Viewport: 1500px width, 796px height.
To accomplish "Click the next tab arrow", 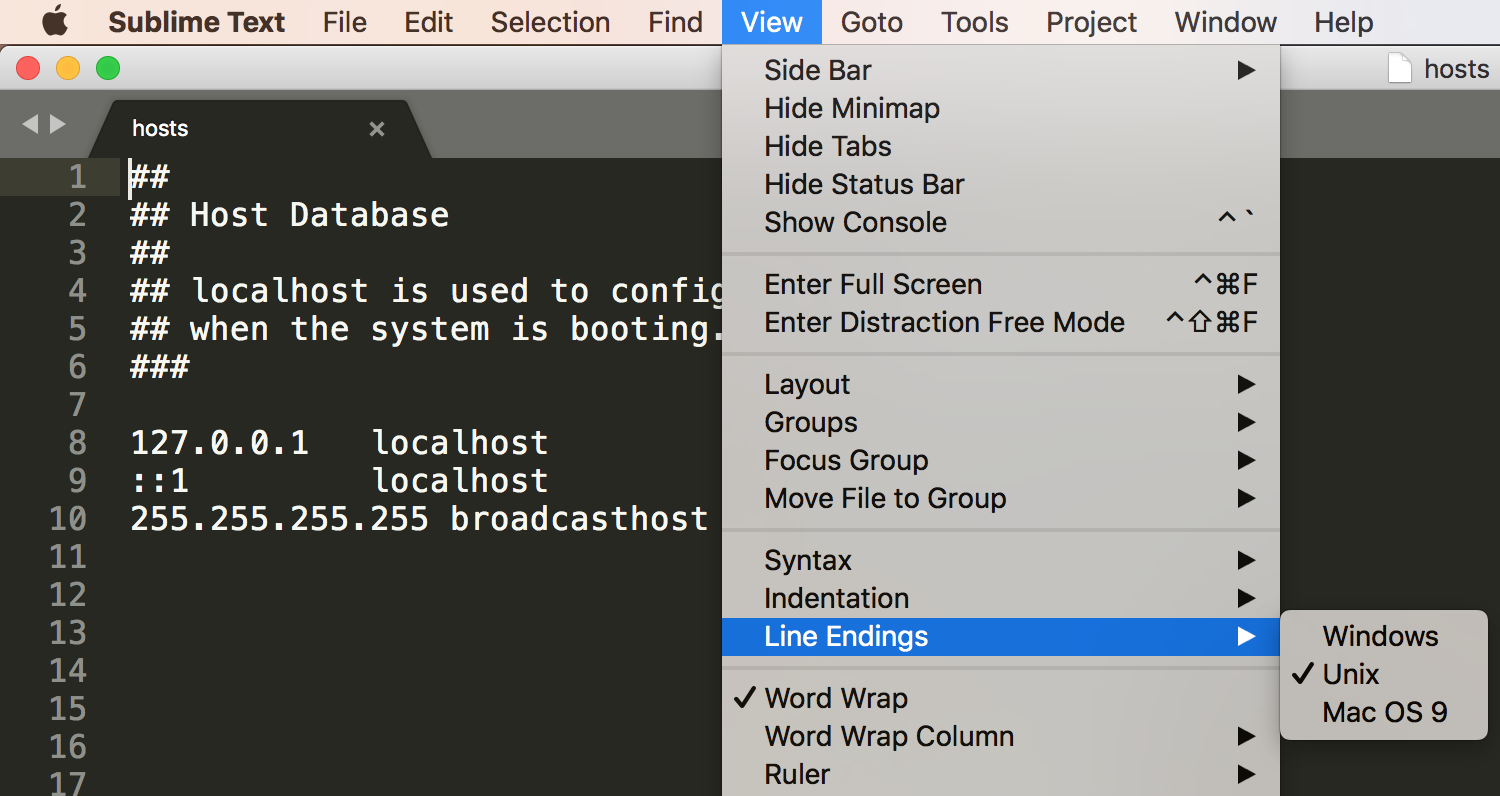I will click(x=58, y=124).
